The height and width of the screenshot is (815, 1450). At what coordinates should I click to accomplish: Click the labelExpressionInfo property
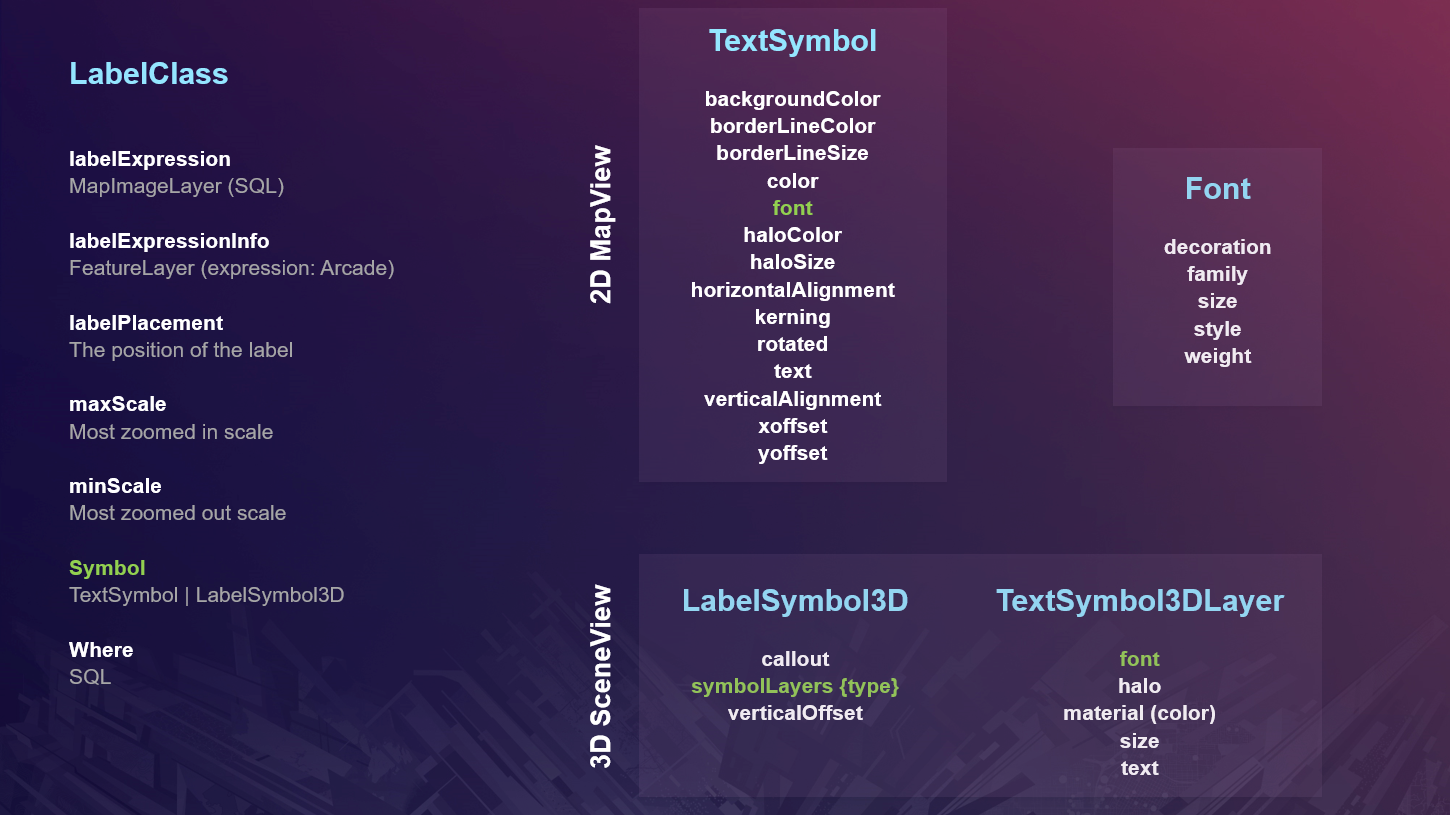coord(169,241)
